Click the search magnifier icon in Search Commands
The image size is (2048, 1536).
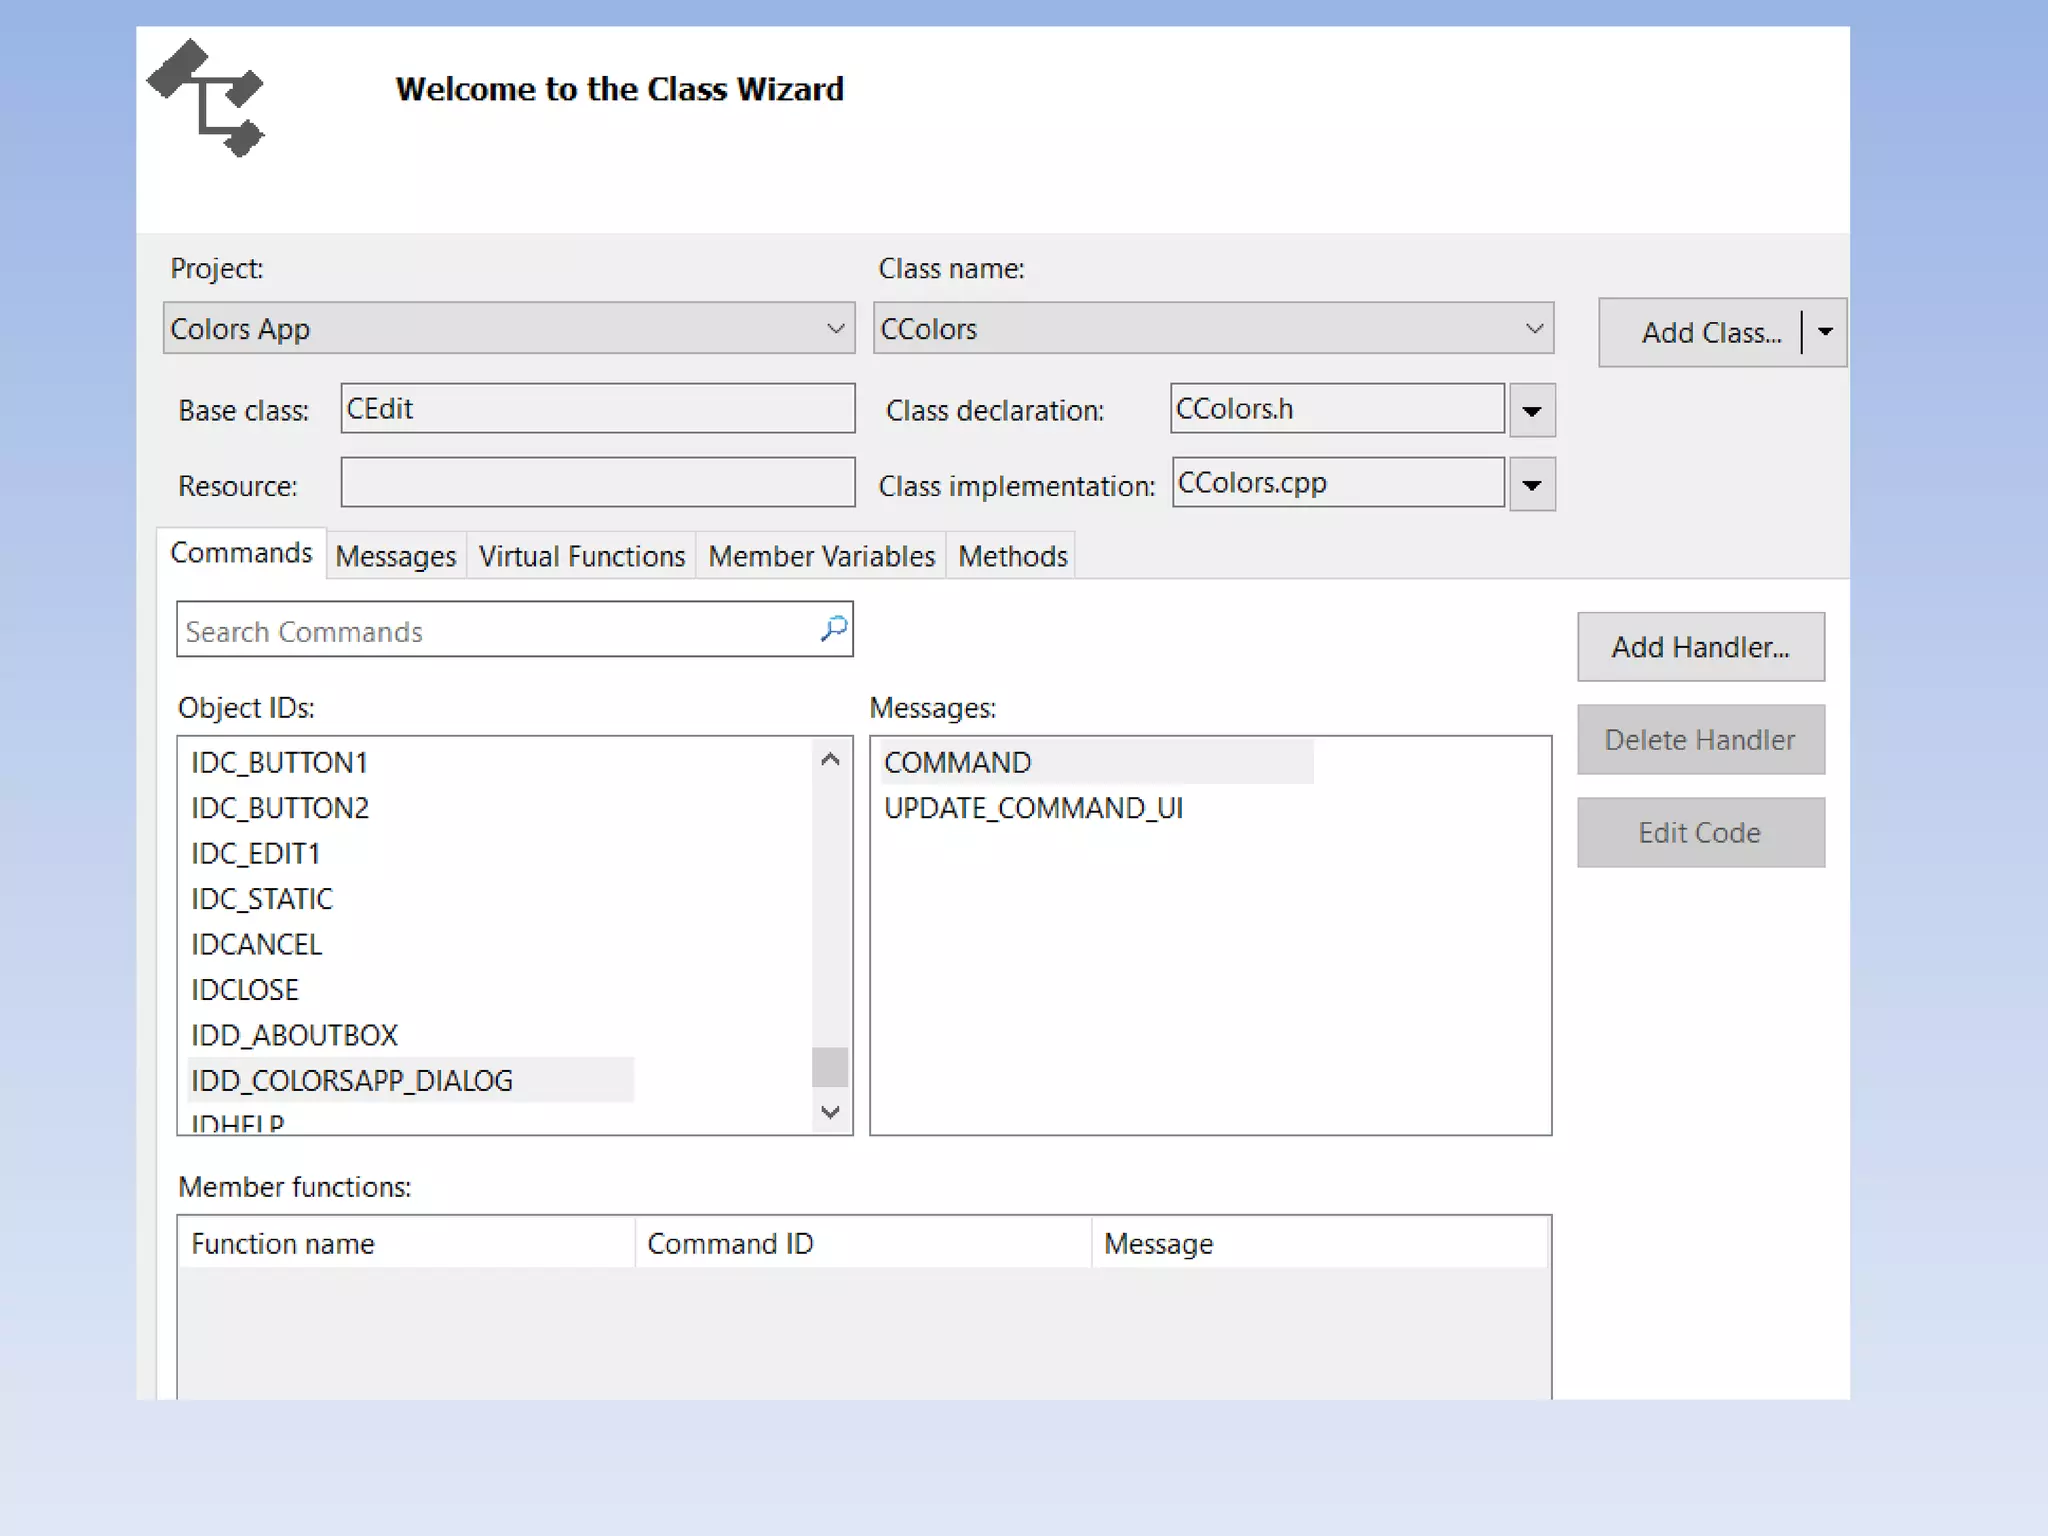[x=833, y=629]
